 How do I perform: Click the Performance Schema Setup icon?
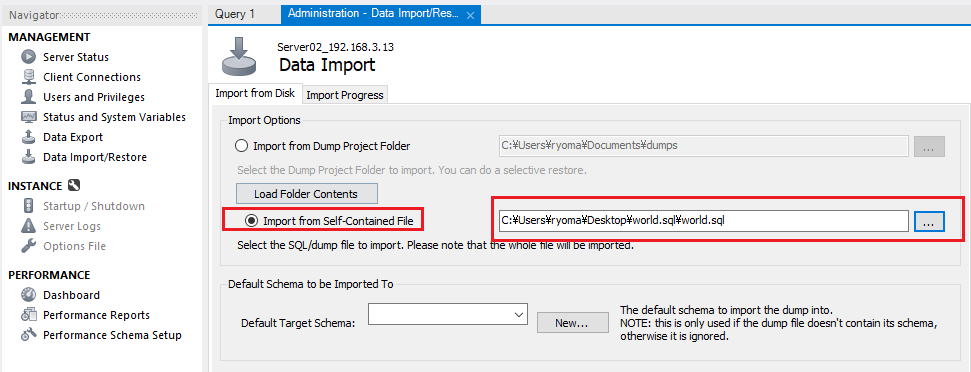28,335
